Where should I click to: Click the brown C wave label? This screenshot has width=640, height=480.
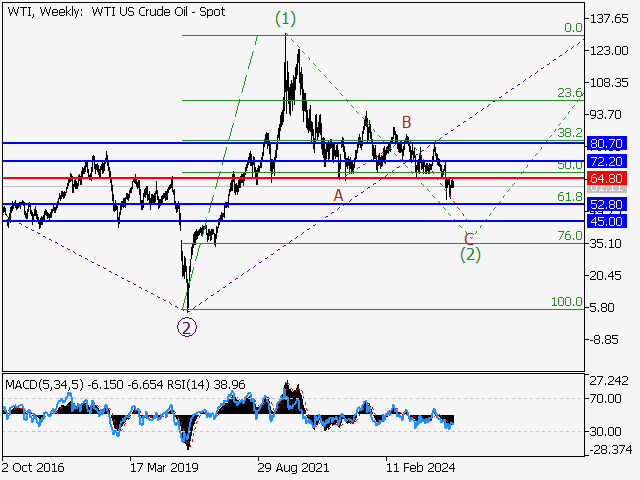click(469, 237)
